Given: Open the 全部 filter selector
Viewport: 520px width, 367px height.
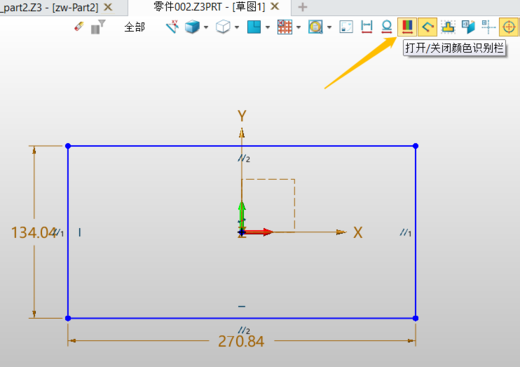Looking at the screenshot, I should tap(135, 27).
